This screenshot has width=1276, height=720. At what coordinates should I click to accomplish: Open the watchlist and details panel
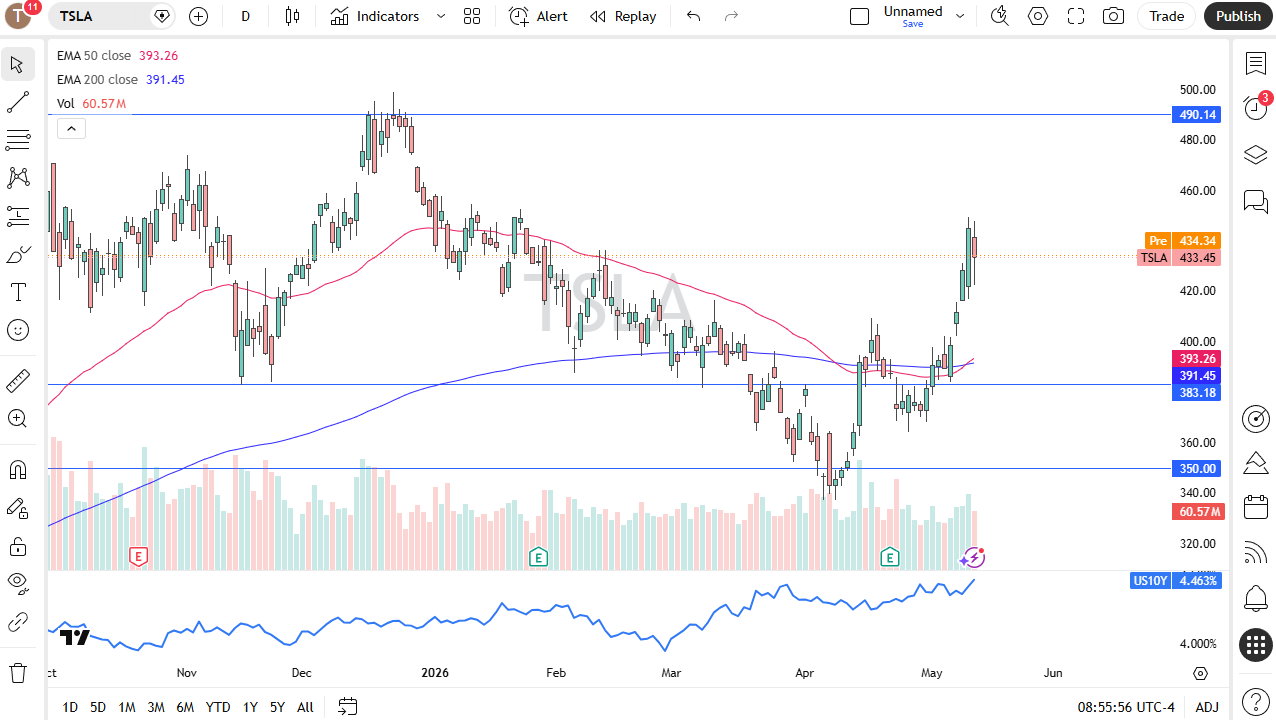(1256, 64)
